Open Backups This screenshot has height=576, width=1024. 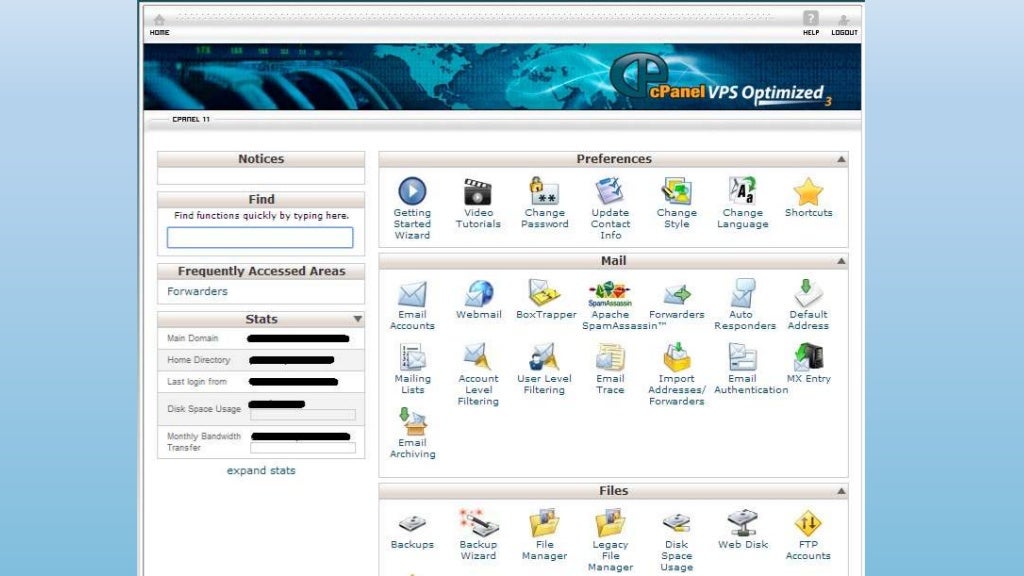pyautogui.click(x=412, y=530)
